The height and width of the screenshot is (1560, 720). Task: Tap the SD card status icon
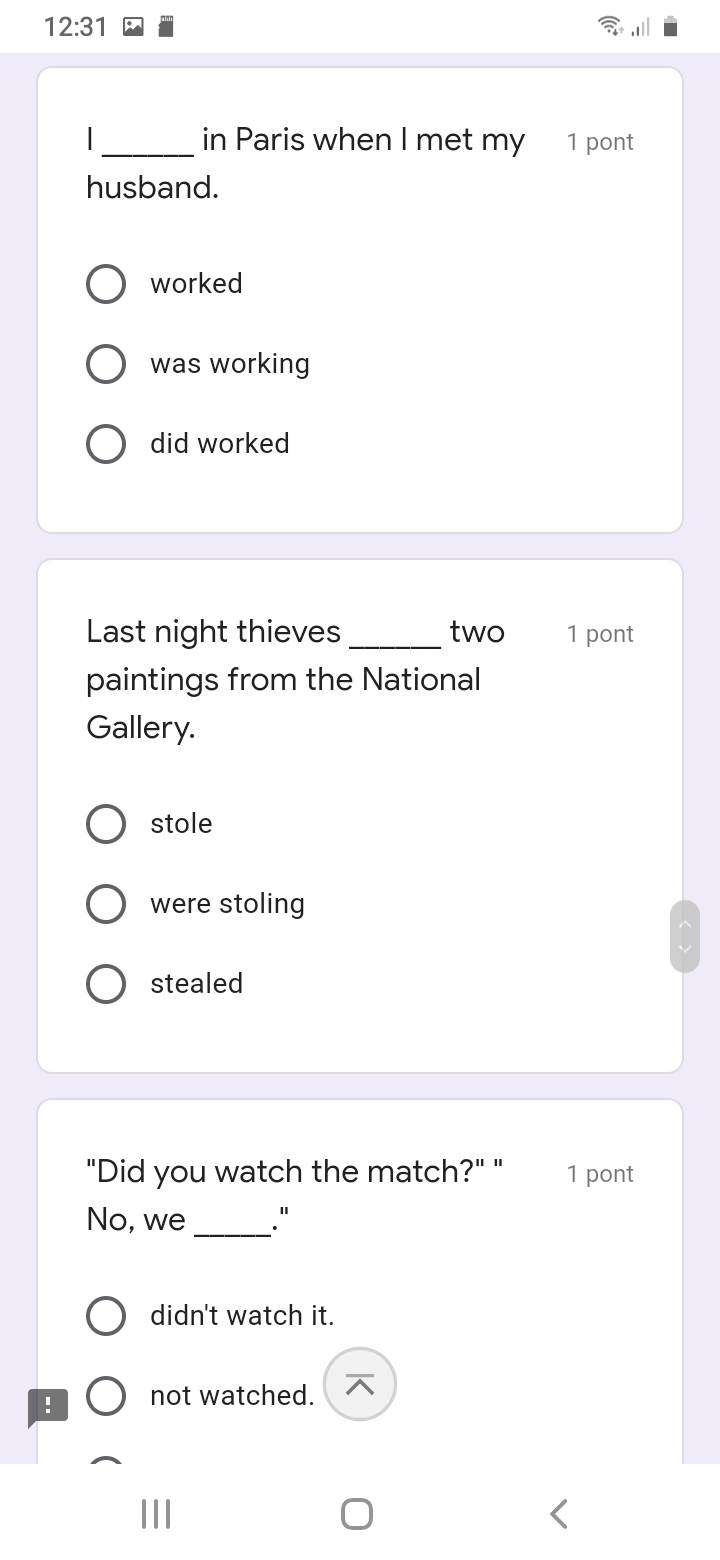point(167,27)
